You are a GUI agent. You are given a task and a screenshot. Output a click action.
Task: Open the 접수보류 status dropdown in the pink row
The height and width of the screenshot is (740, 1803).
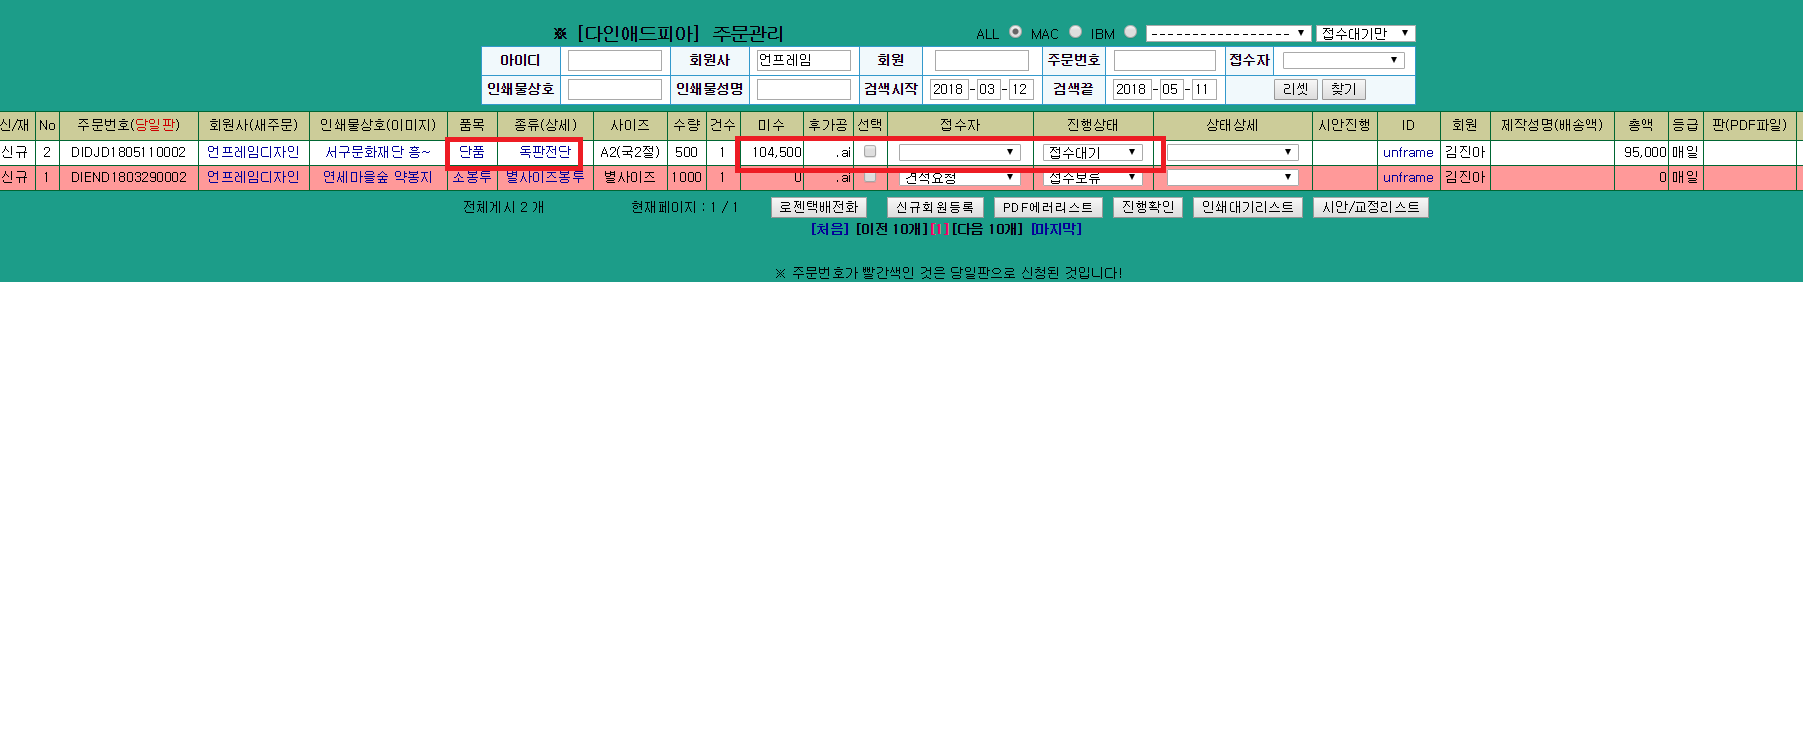coord(1092,178)
